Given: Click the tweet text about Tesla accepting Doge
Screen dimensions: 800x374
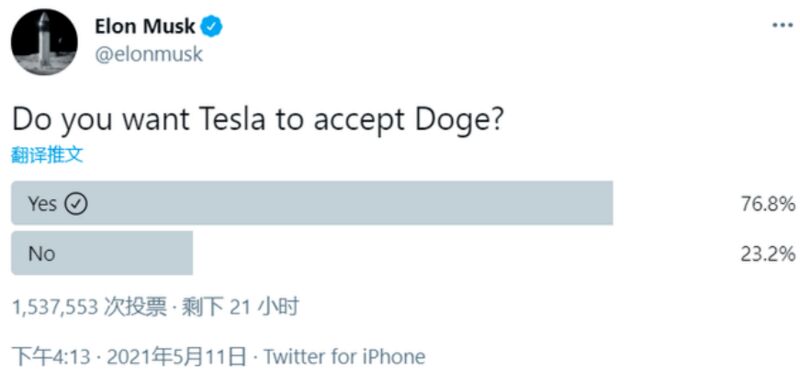Looking at the screenshot, I should 257,120.
